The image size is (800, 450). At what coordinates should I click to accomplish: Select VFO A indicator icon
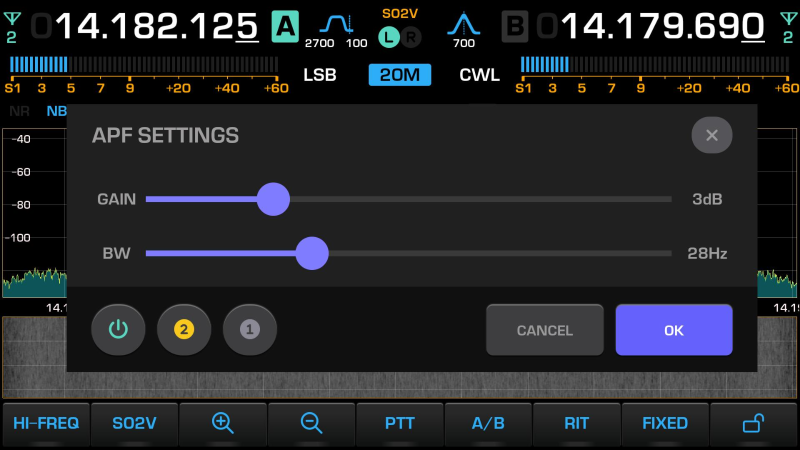[x=284, y=26]
